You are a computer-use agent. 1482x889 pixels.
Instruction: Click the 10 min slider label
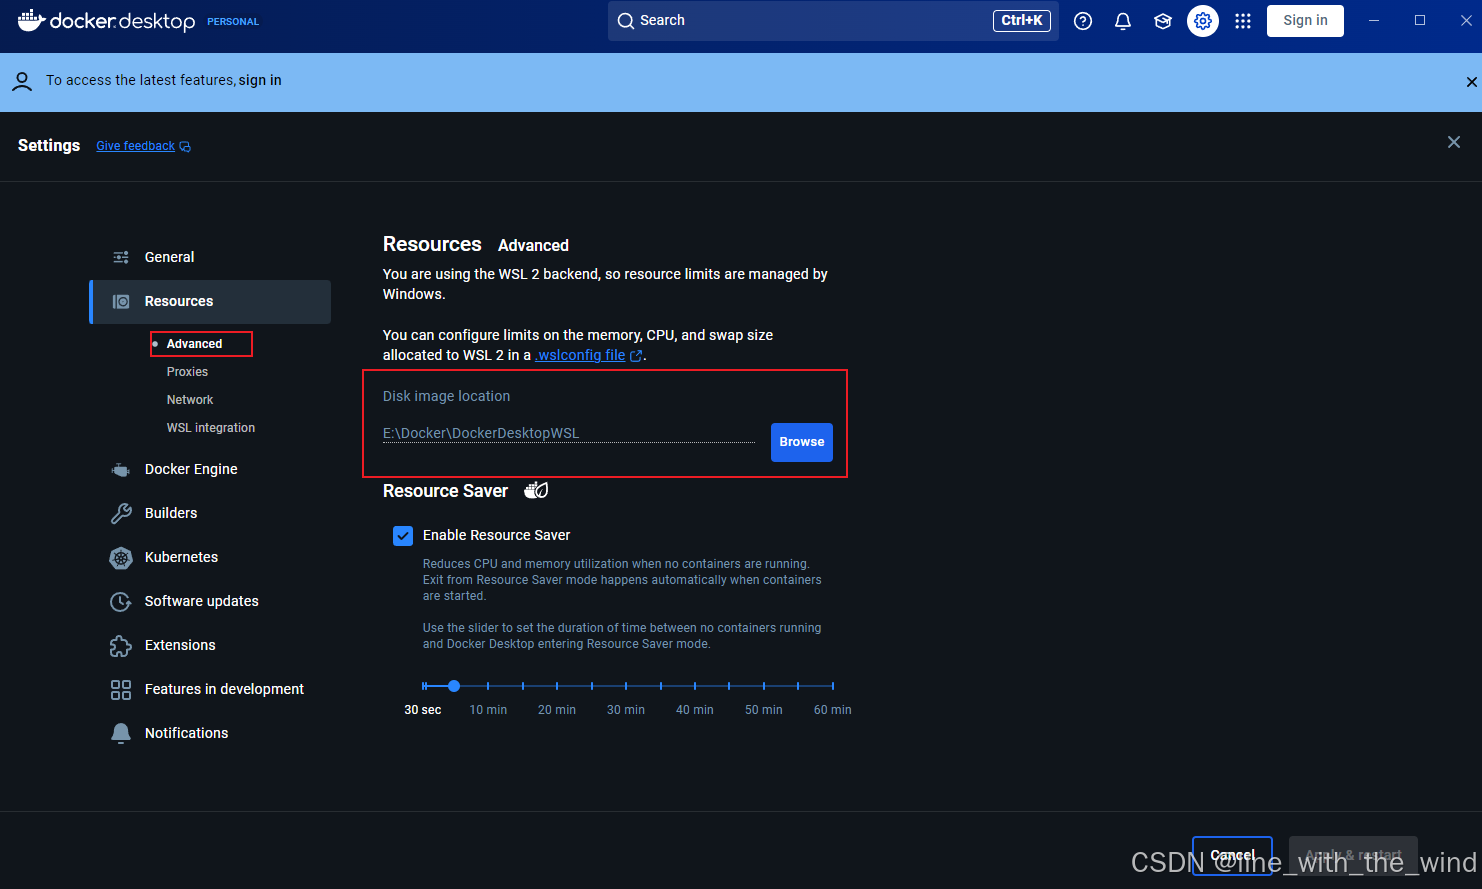[x=488, y=710]
